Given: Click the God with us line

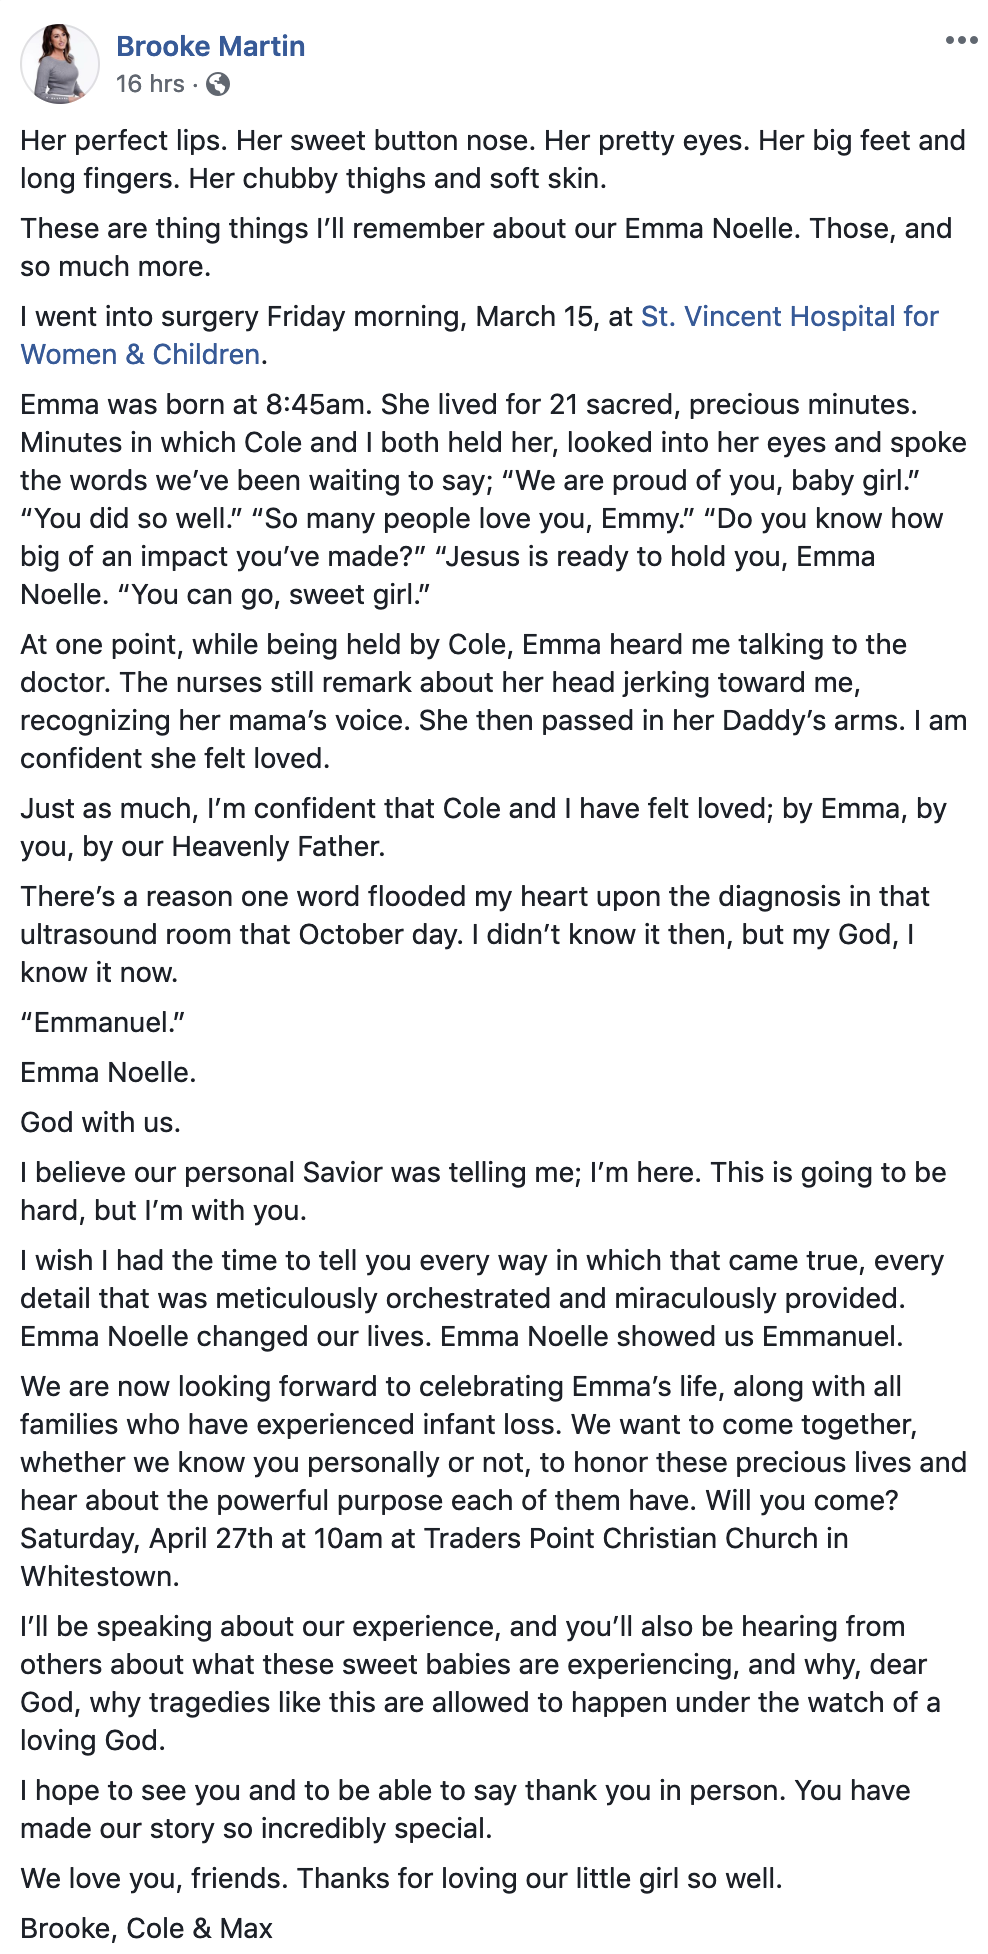Looking at the screenshot, I should 101,1123.
